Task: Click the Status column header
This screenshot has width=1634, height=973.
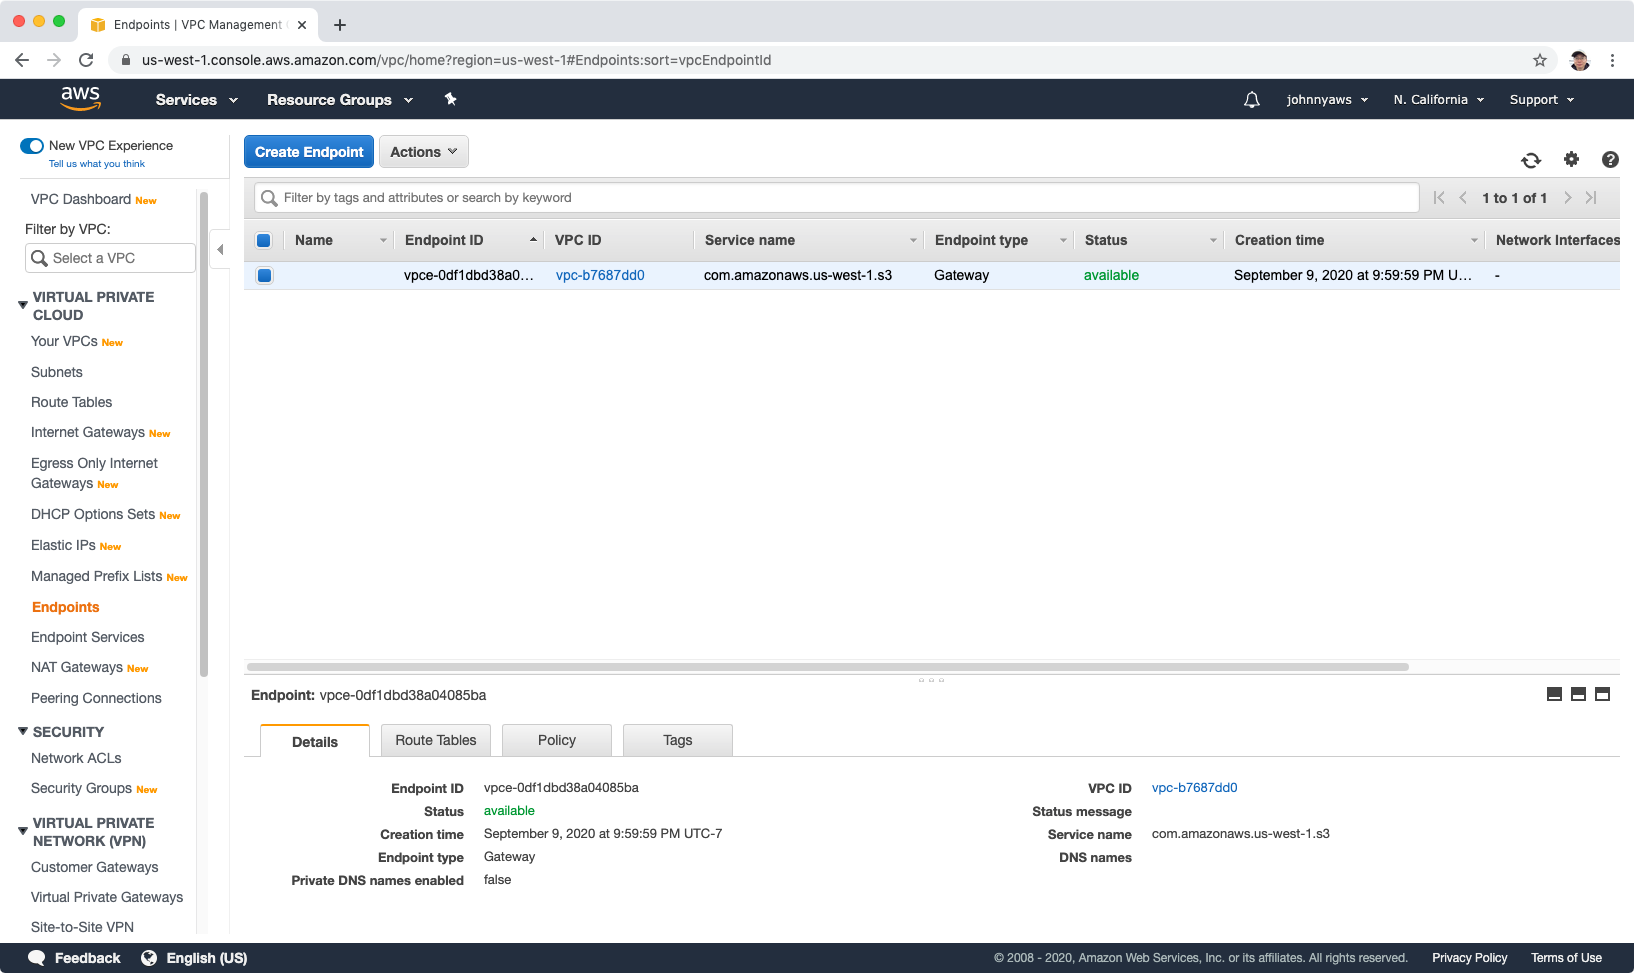Action: (x=1149, y=240)
